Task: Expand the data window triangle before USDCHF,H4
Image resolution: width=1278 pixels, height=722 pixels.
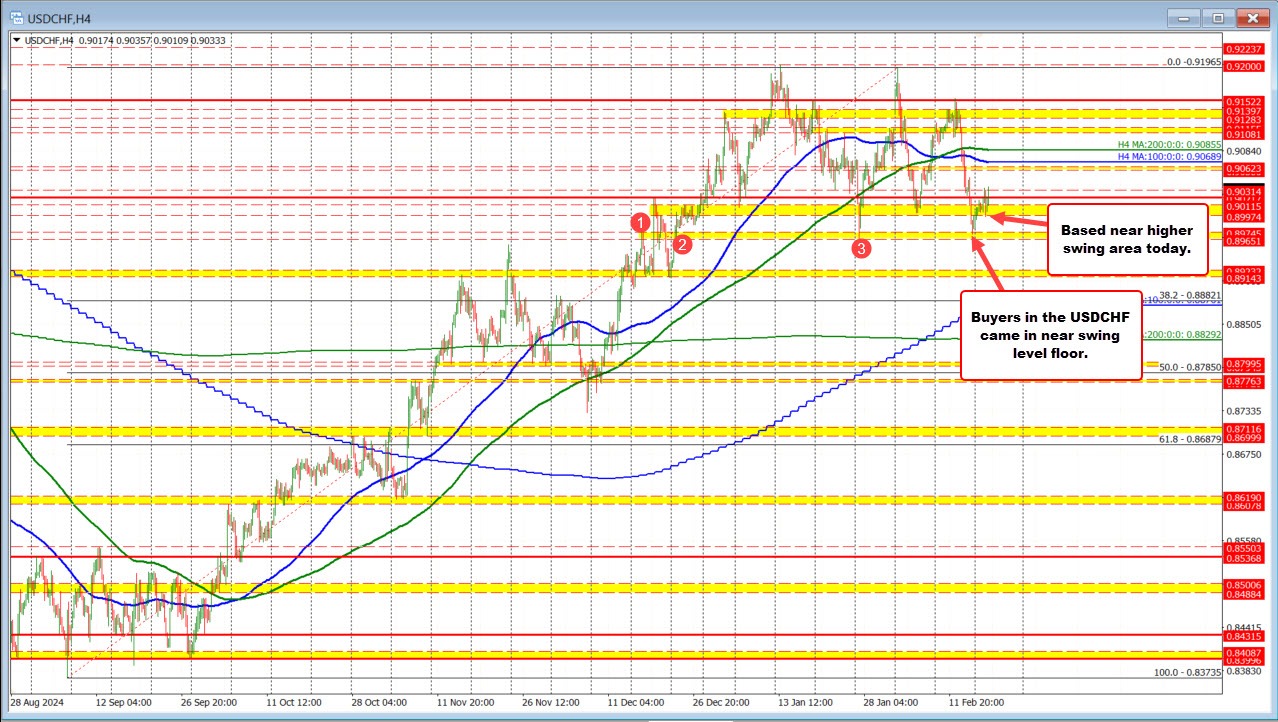Action: tap(16, 39)
